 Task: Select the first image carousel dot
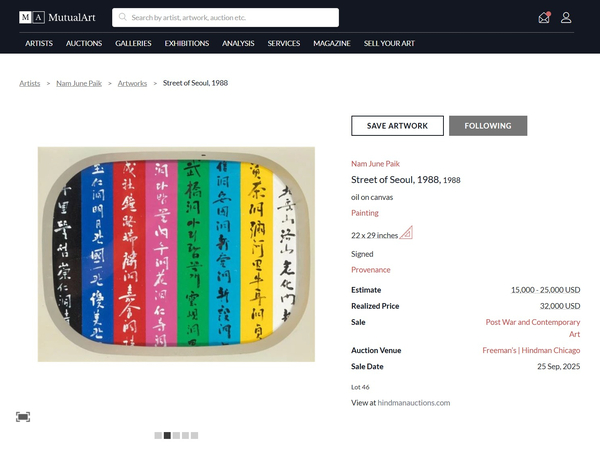tap(158, 436)
